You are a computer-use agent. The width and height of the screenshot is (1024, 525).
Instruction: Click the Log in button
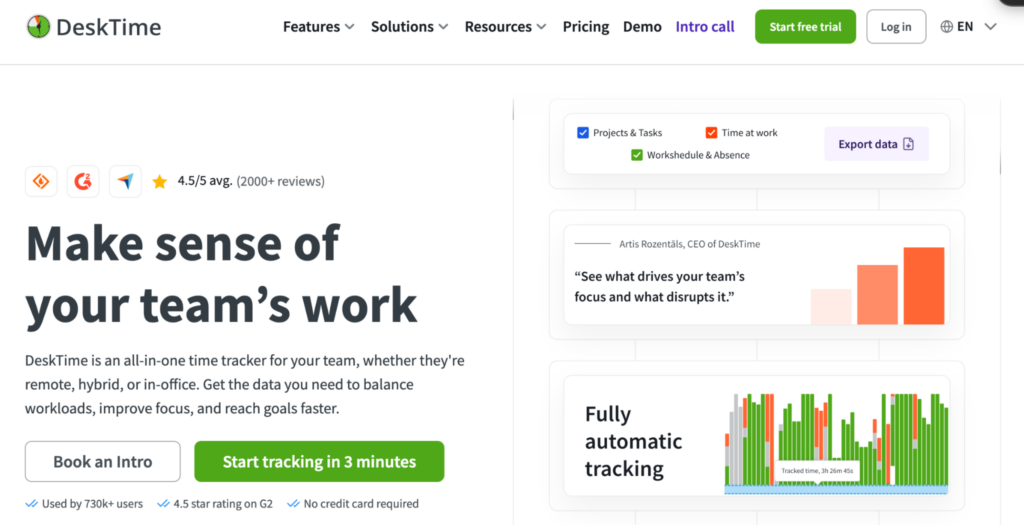896,27
